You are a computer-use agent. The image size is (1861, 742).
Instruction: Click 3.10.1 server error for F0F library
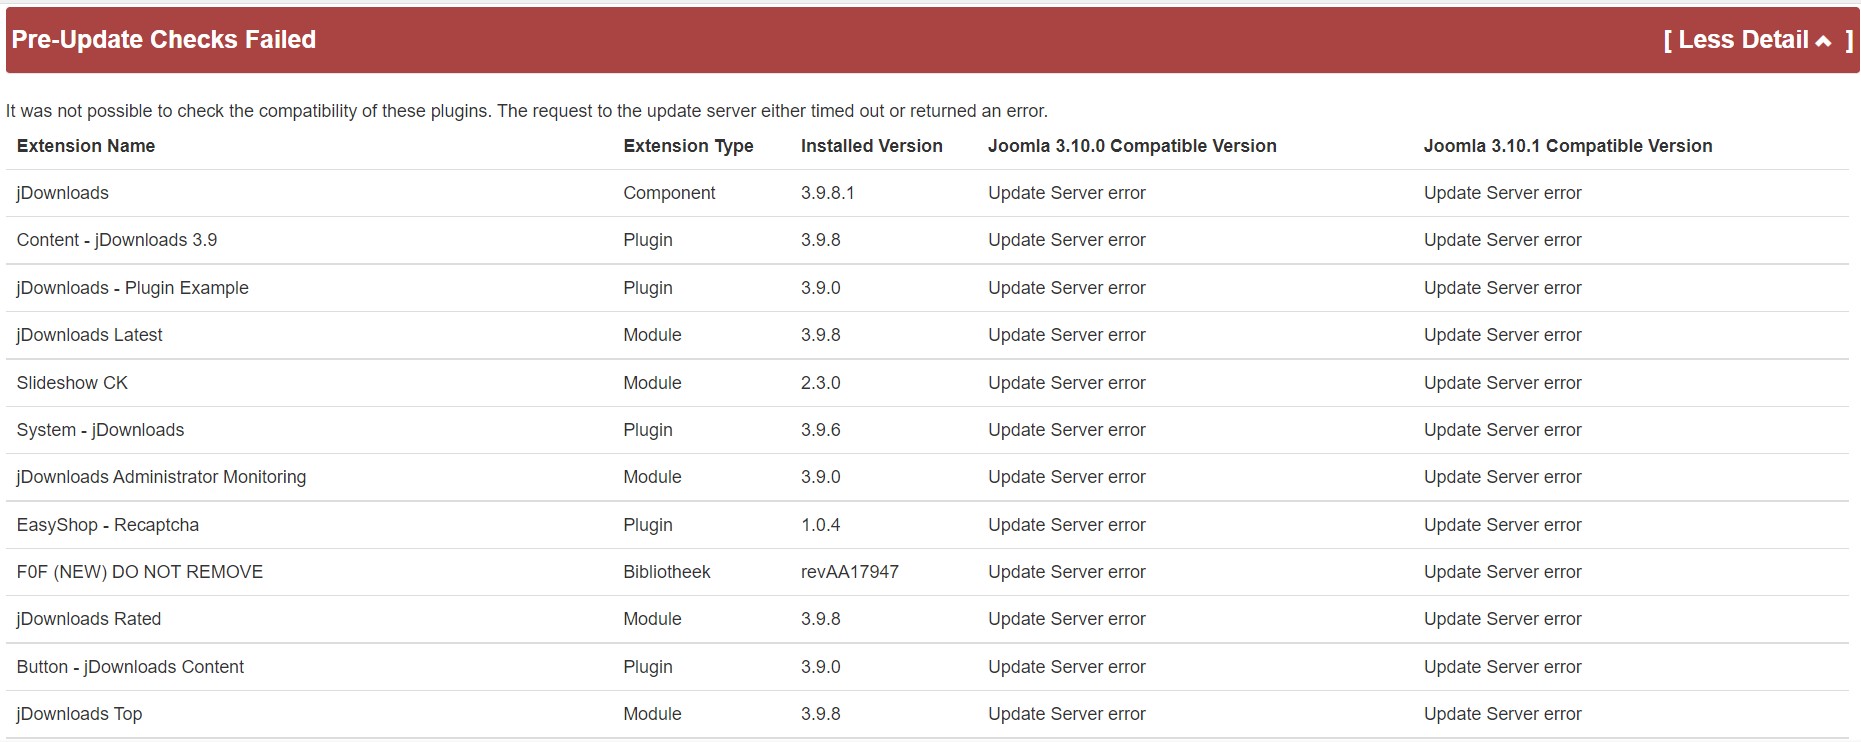click(1503, 572)
